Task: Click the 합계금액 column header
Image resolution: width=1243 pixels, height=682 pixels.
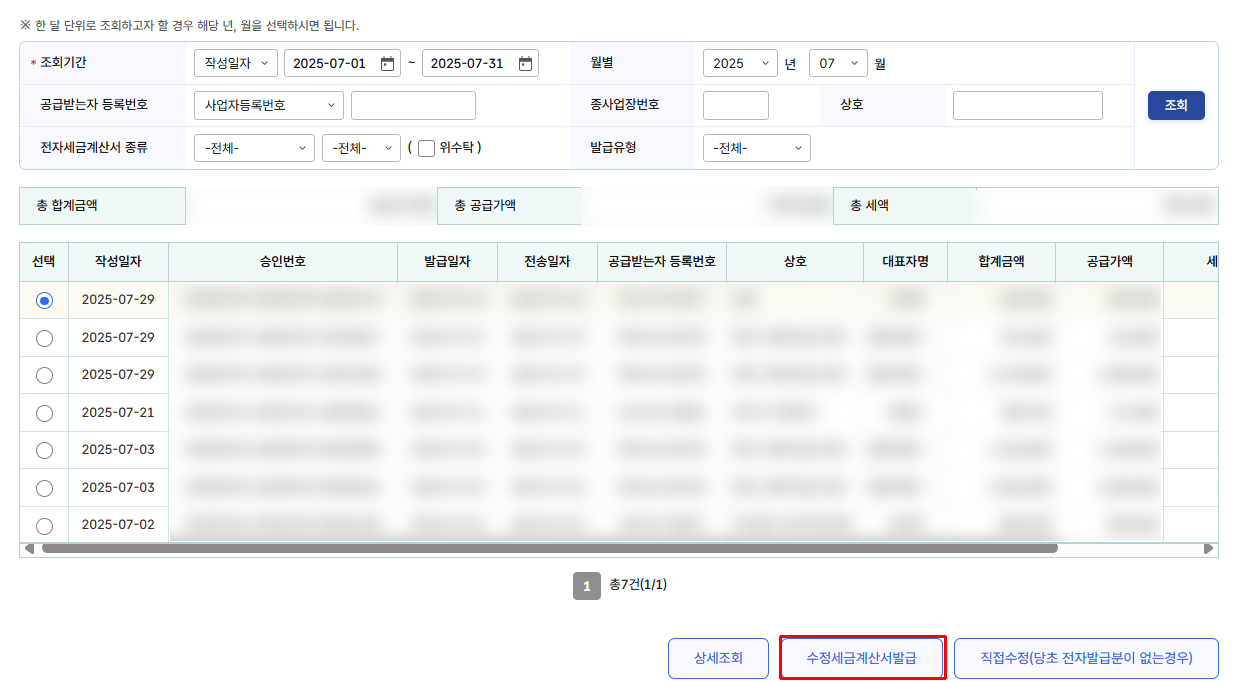Action: [1001, 262]
